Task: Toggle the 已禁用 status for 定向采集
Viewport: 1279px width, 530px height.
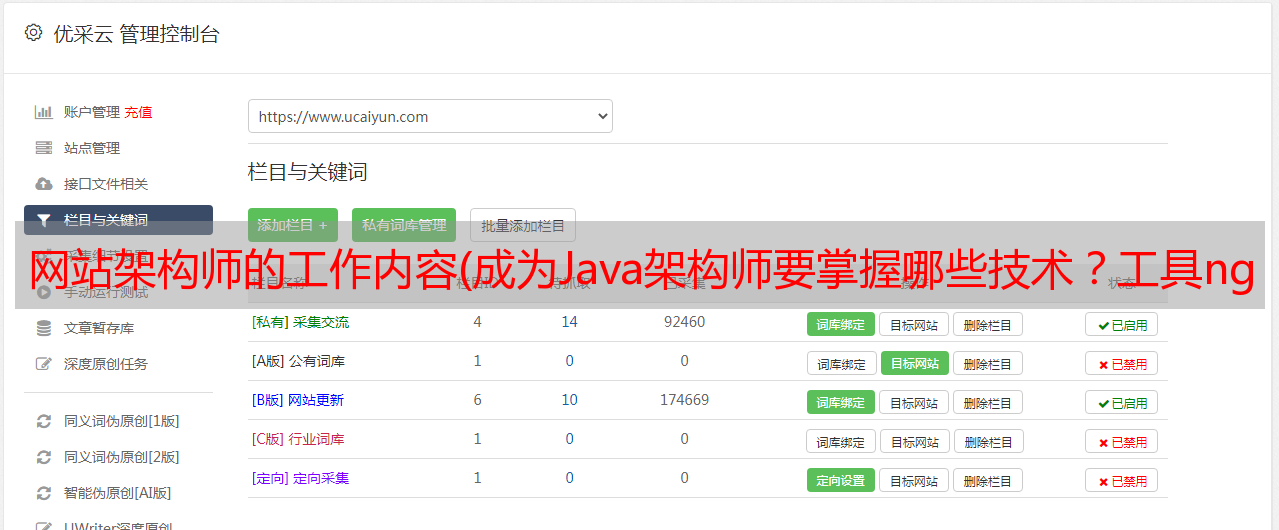Action: coord(1122,480)
